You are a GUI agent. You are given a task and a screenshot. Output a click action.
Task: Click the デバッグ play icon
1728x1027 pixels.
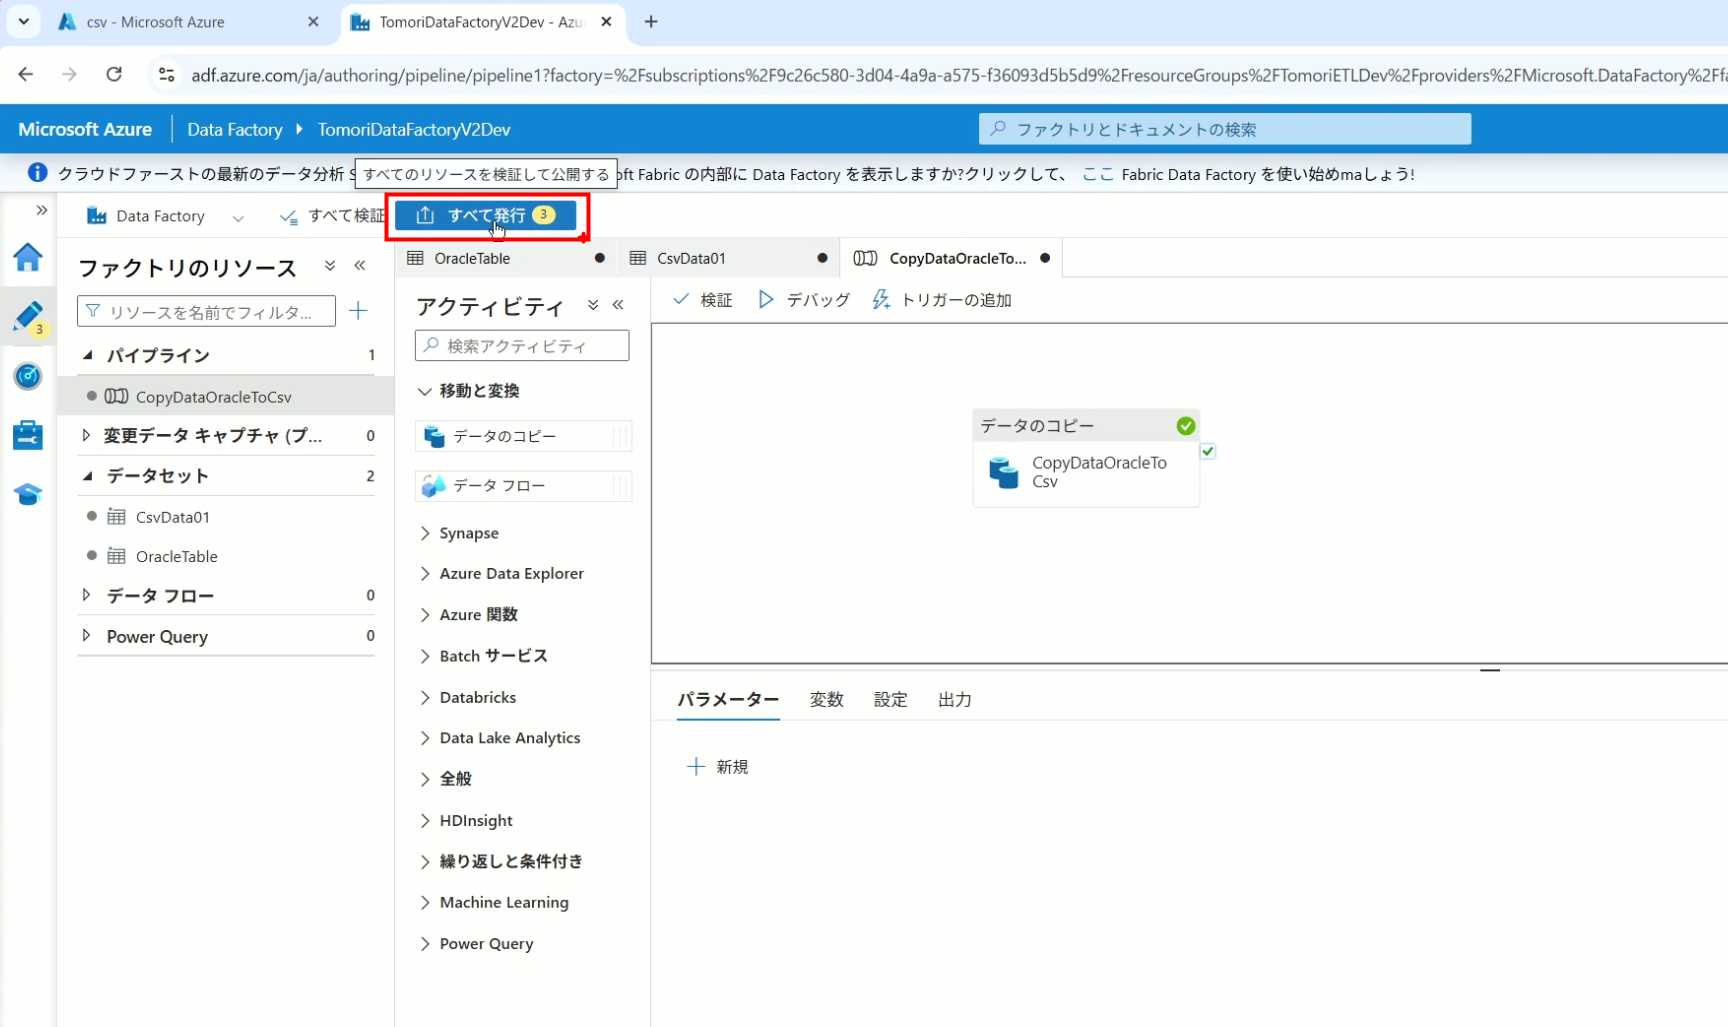pyautogui.click(x=766, y=300)
